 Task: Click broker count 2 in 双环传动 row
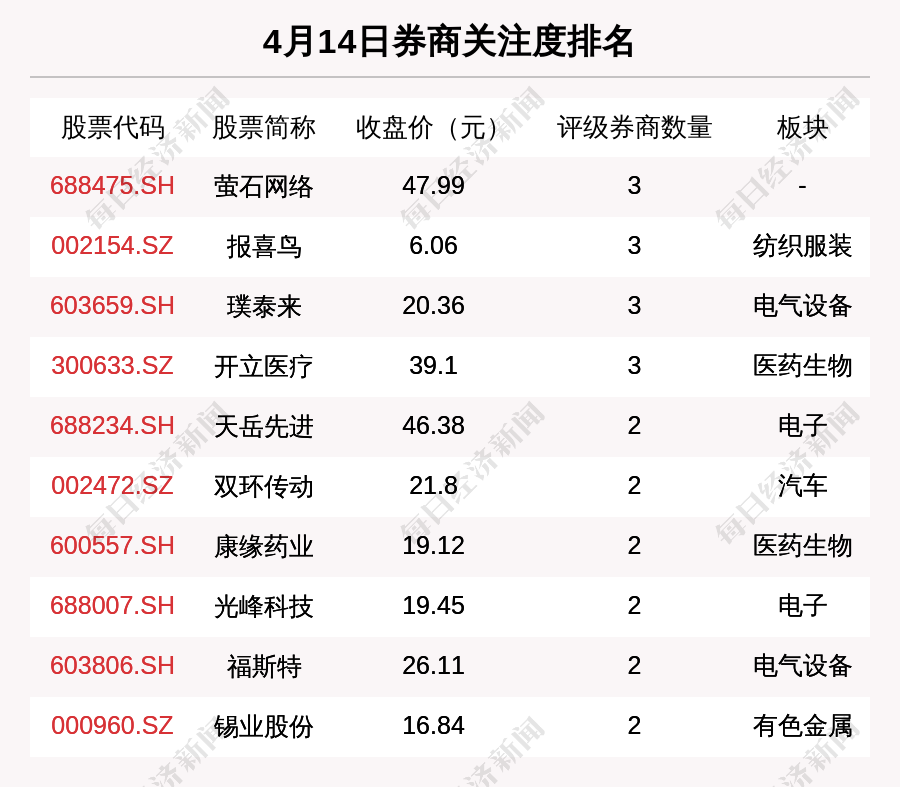[x=634, y=486]
